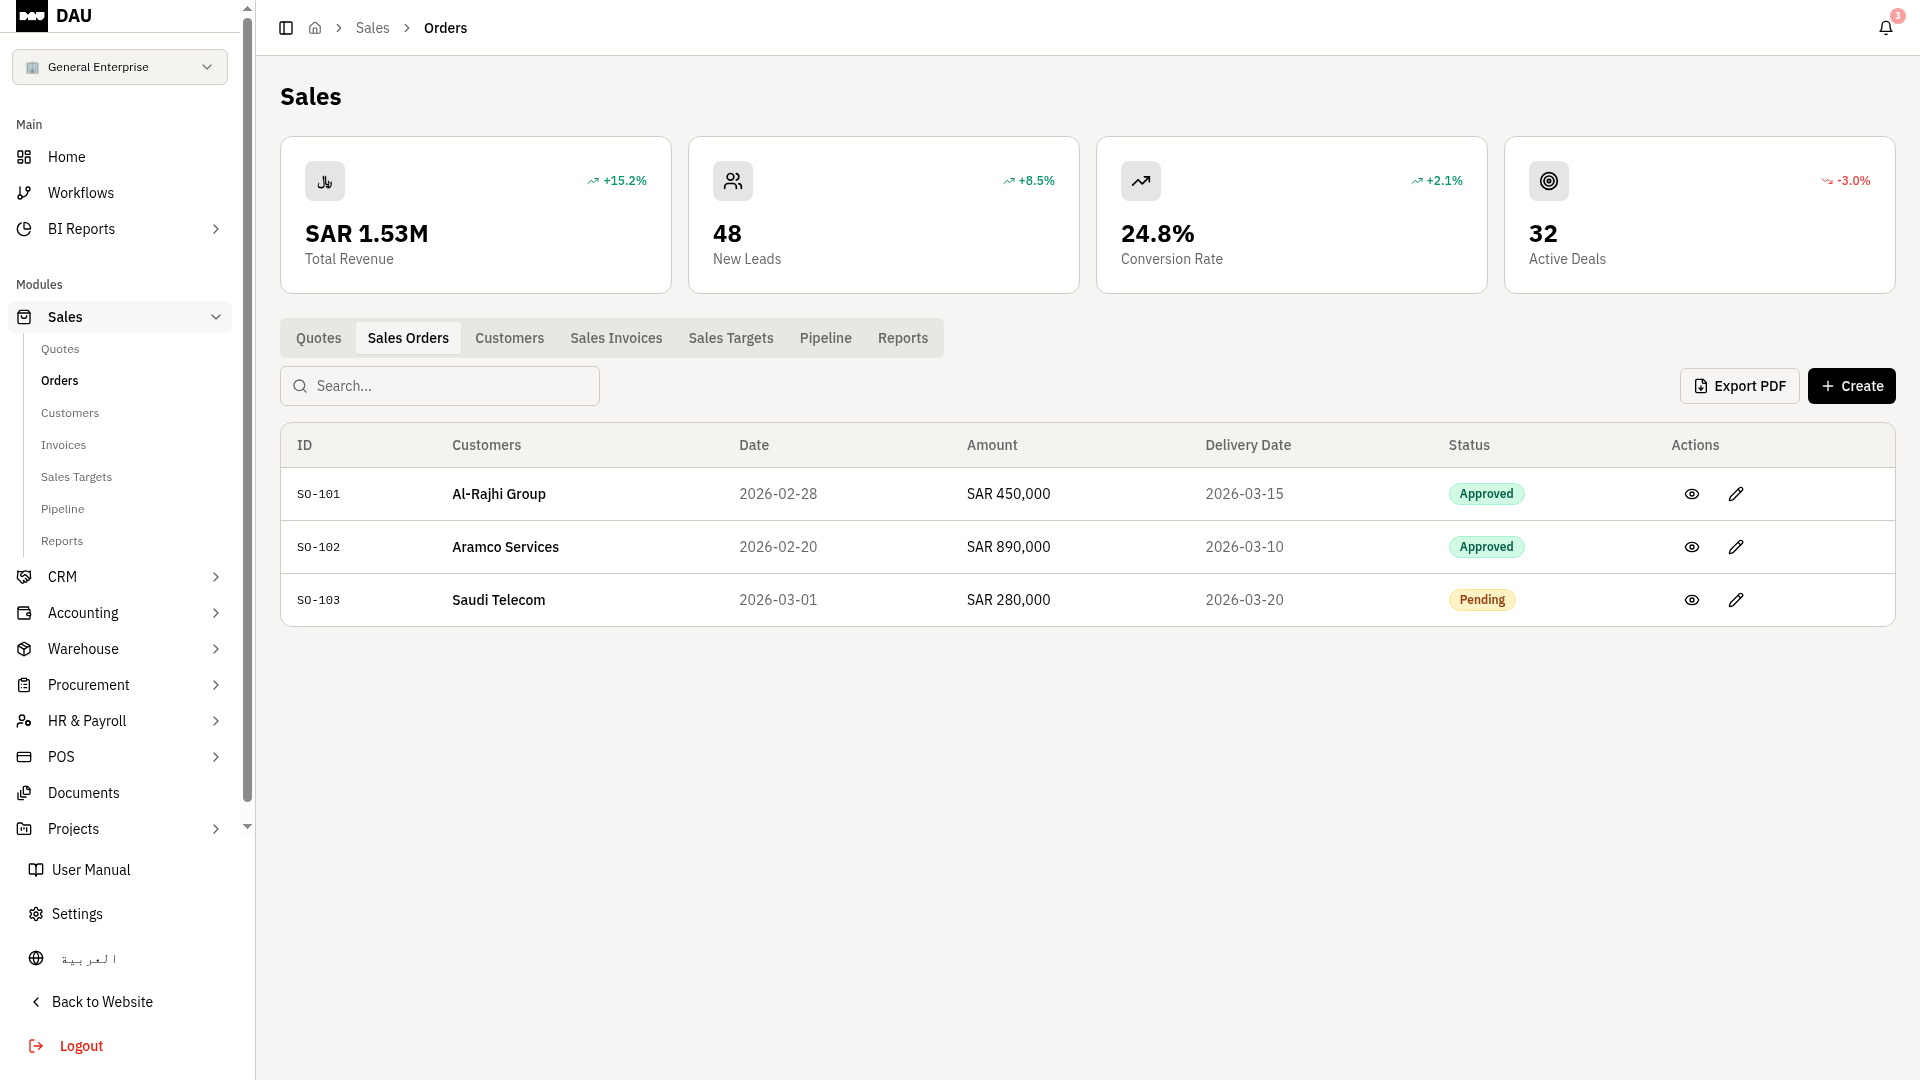1920x1080 pixels.
Task: Edit order SO-101 with pencil icon
Action: pyautogui.click(x=1736, y=494)
